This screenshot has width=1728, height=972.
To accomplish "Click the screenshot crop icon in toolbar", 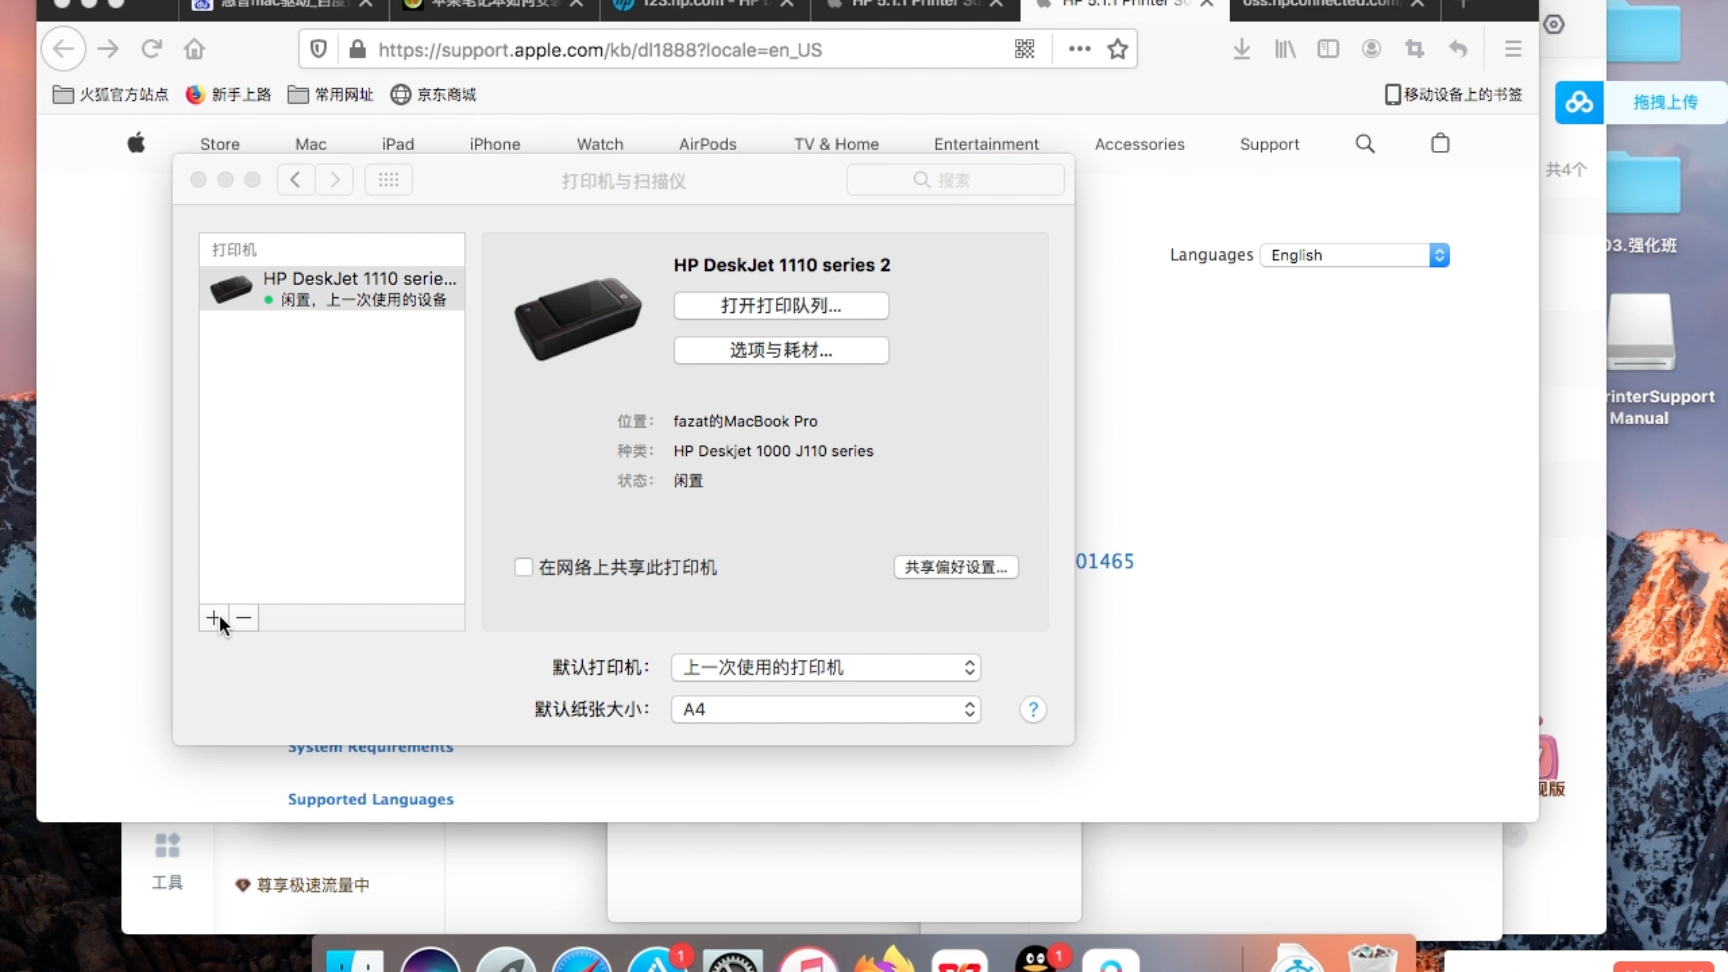I will pos(1414,49).
